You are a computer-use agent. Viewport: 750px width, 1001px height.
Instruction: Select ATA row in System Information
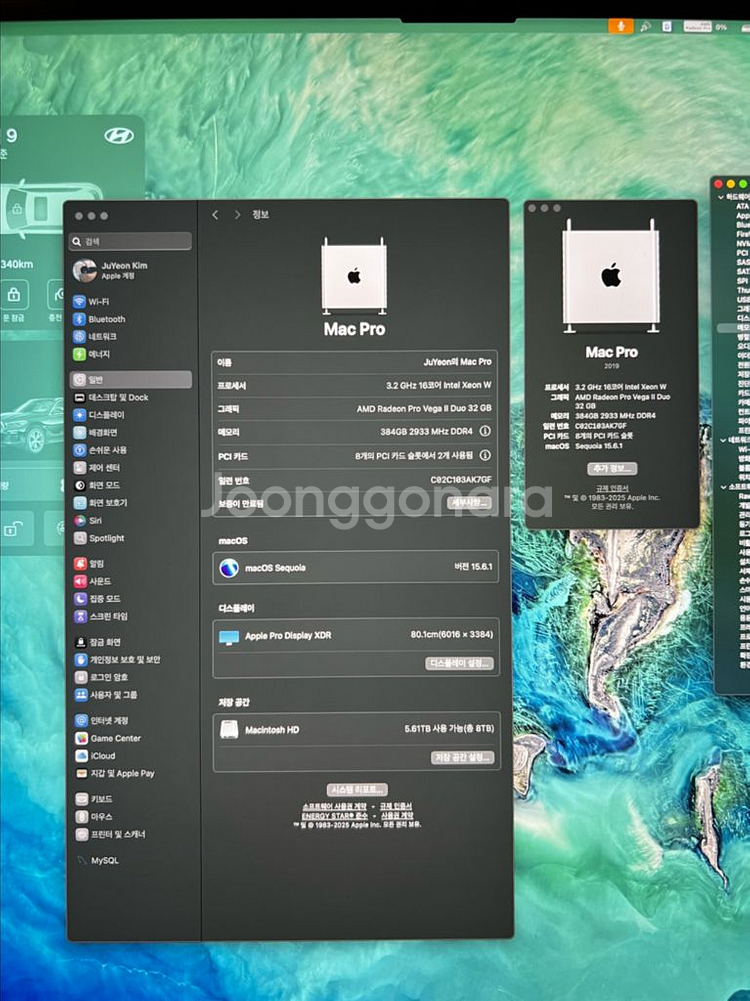742,206
